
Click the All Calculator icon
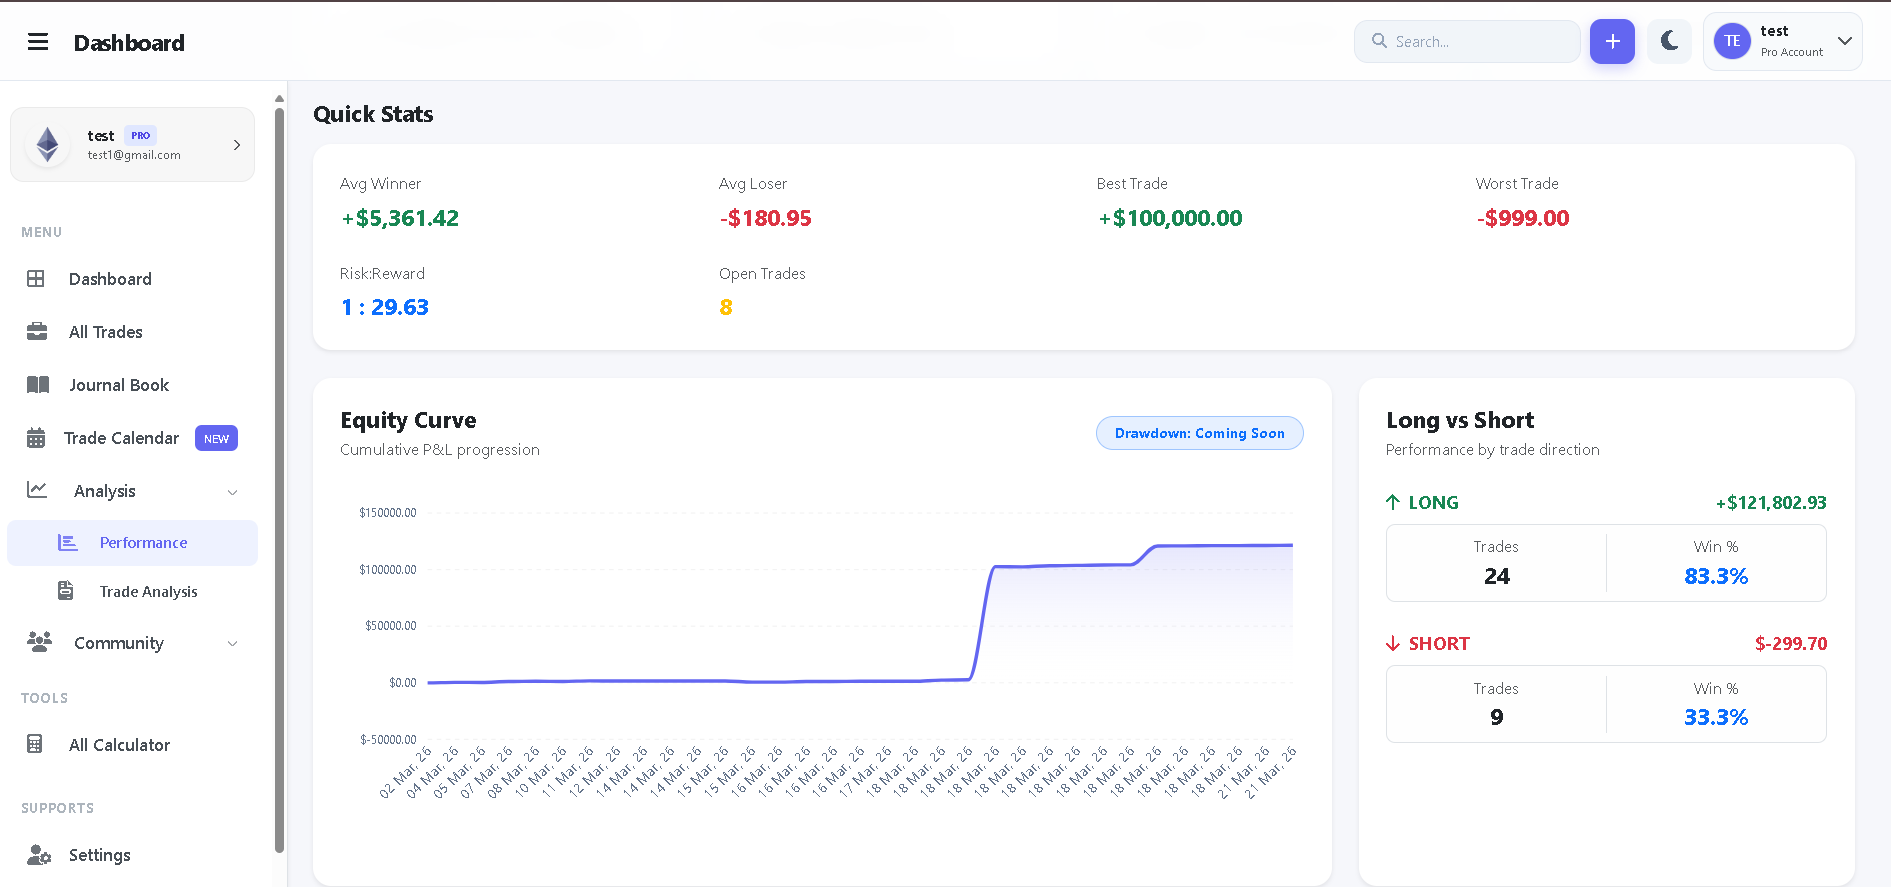pyautogui.click(x=35, y=744)
